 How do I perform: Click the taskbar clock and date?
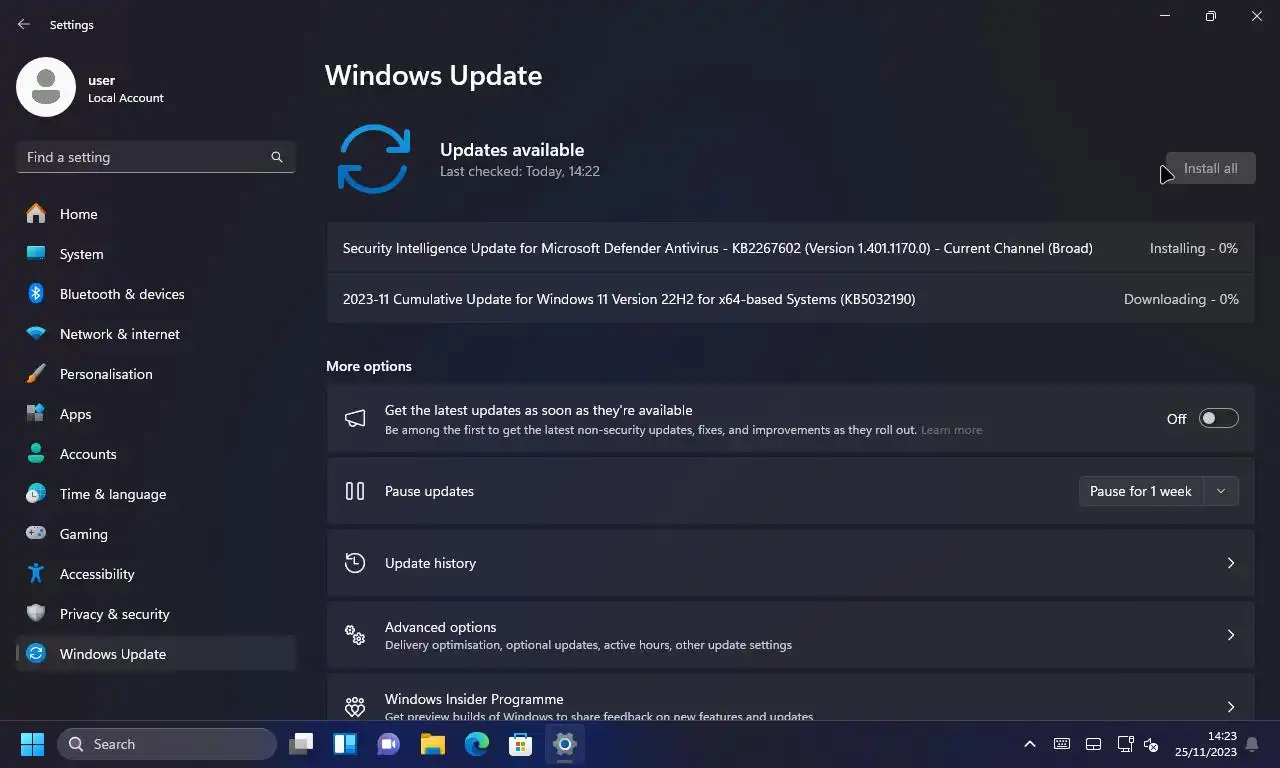tap(1205, 744)
